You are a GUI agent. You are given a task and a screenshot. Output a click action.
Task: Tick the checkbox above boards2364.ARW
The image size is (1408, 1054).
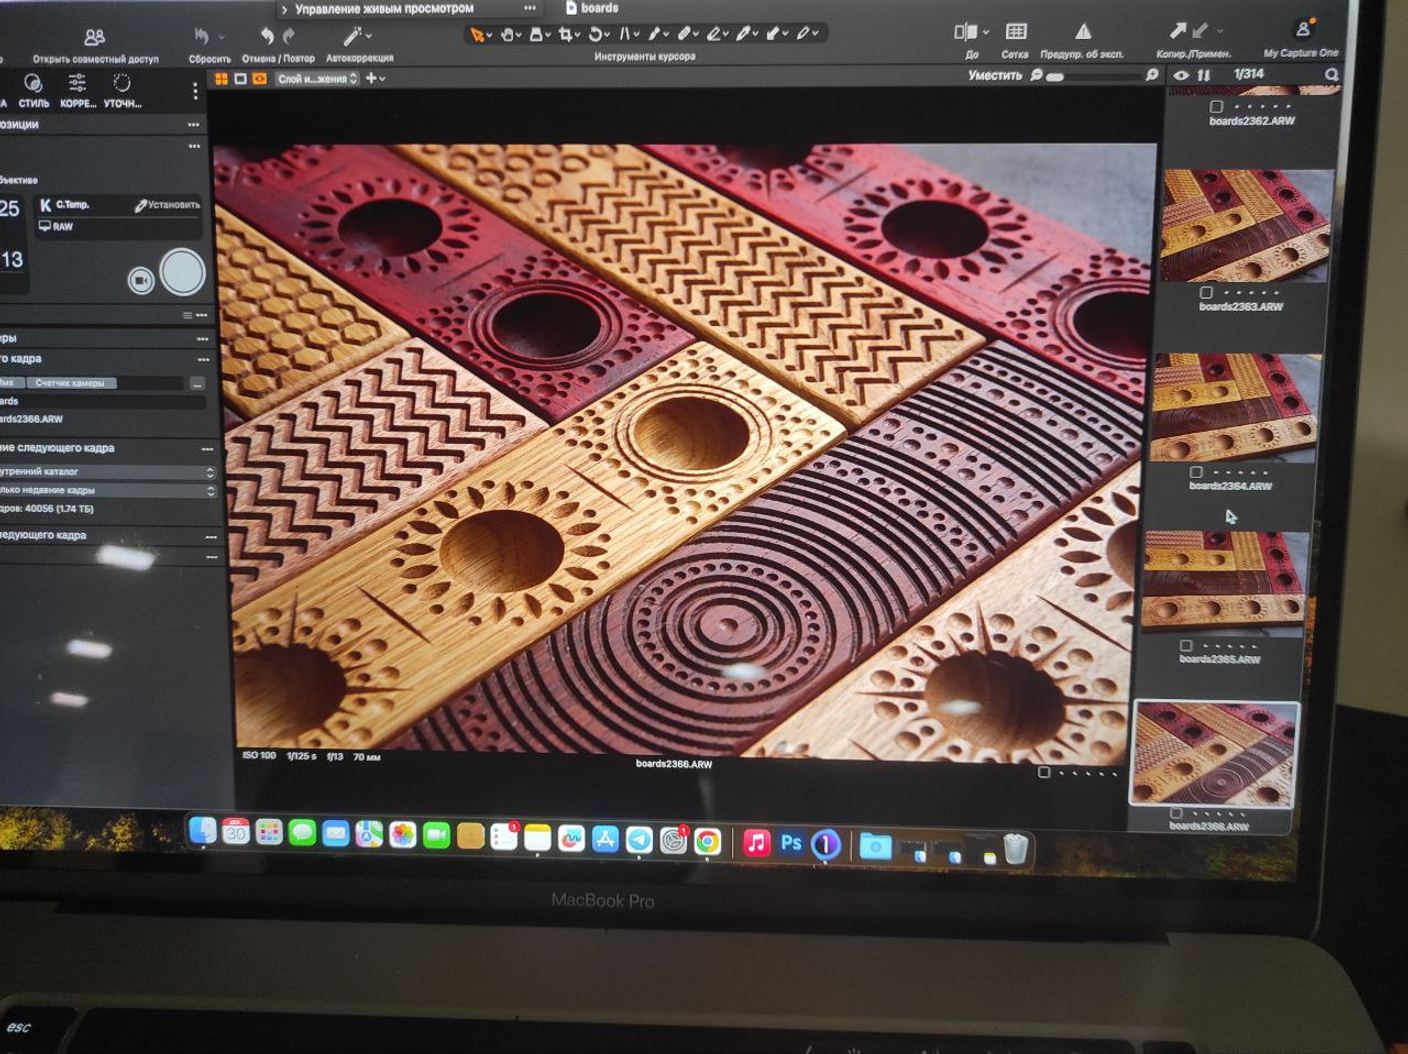click(x=1196, y=472)
